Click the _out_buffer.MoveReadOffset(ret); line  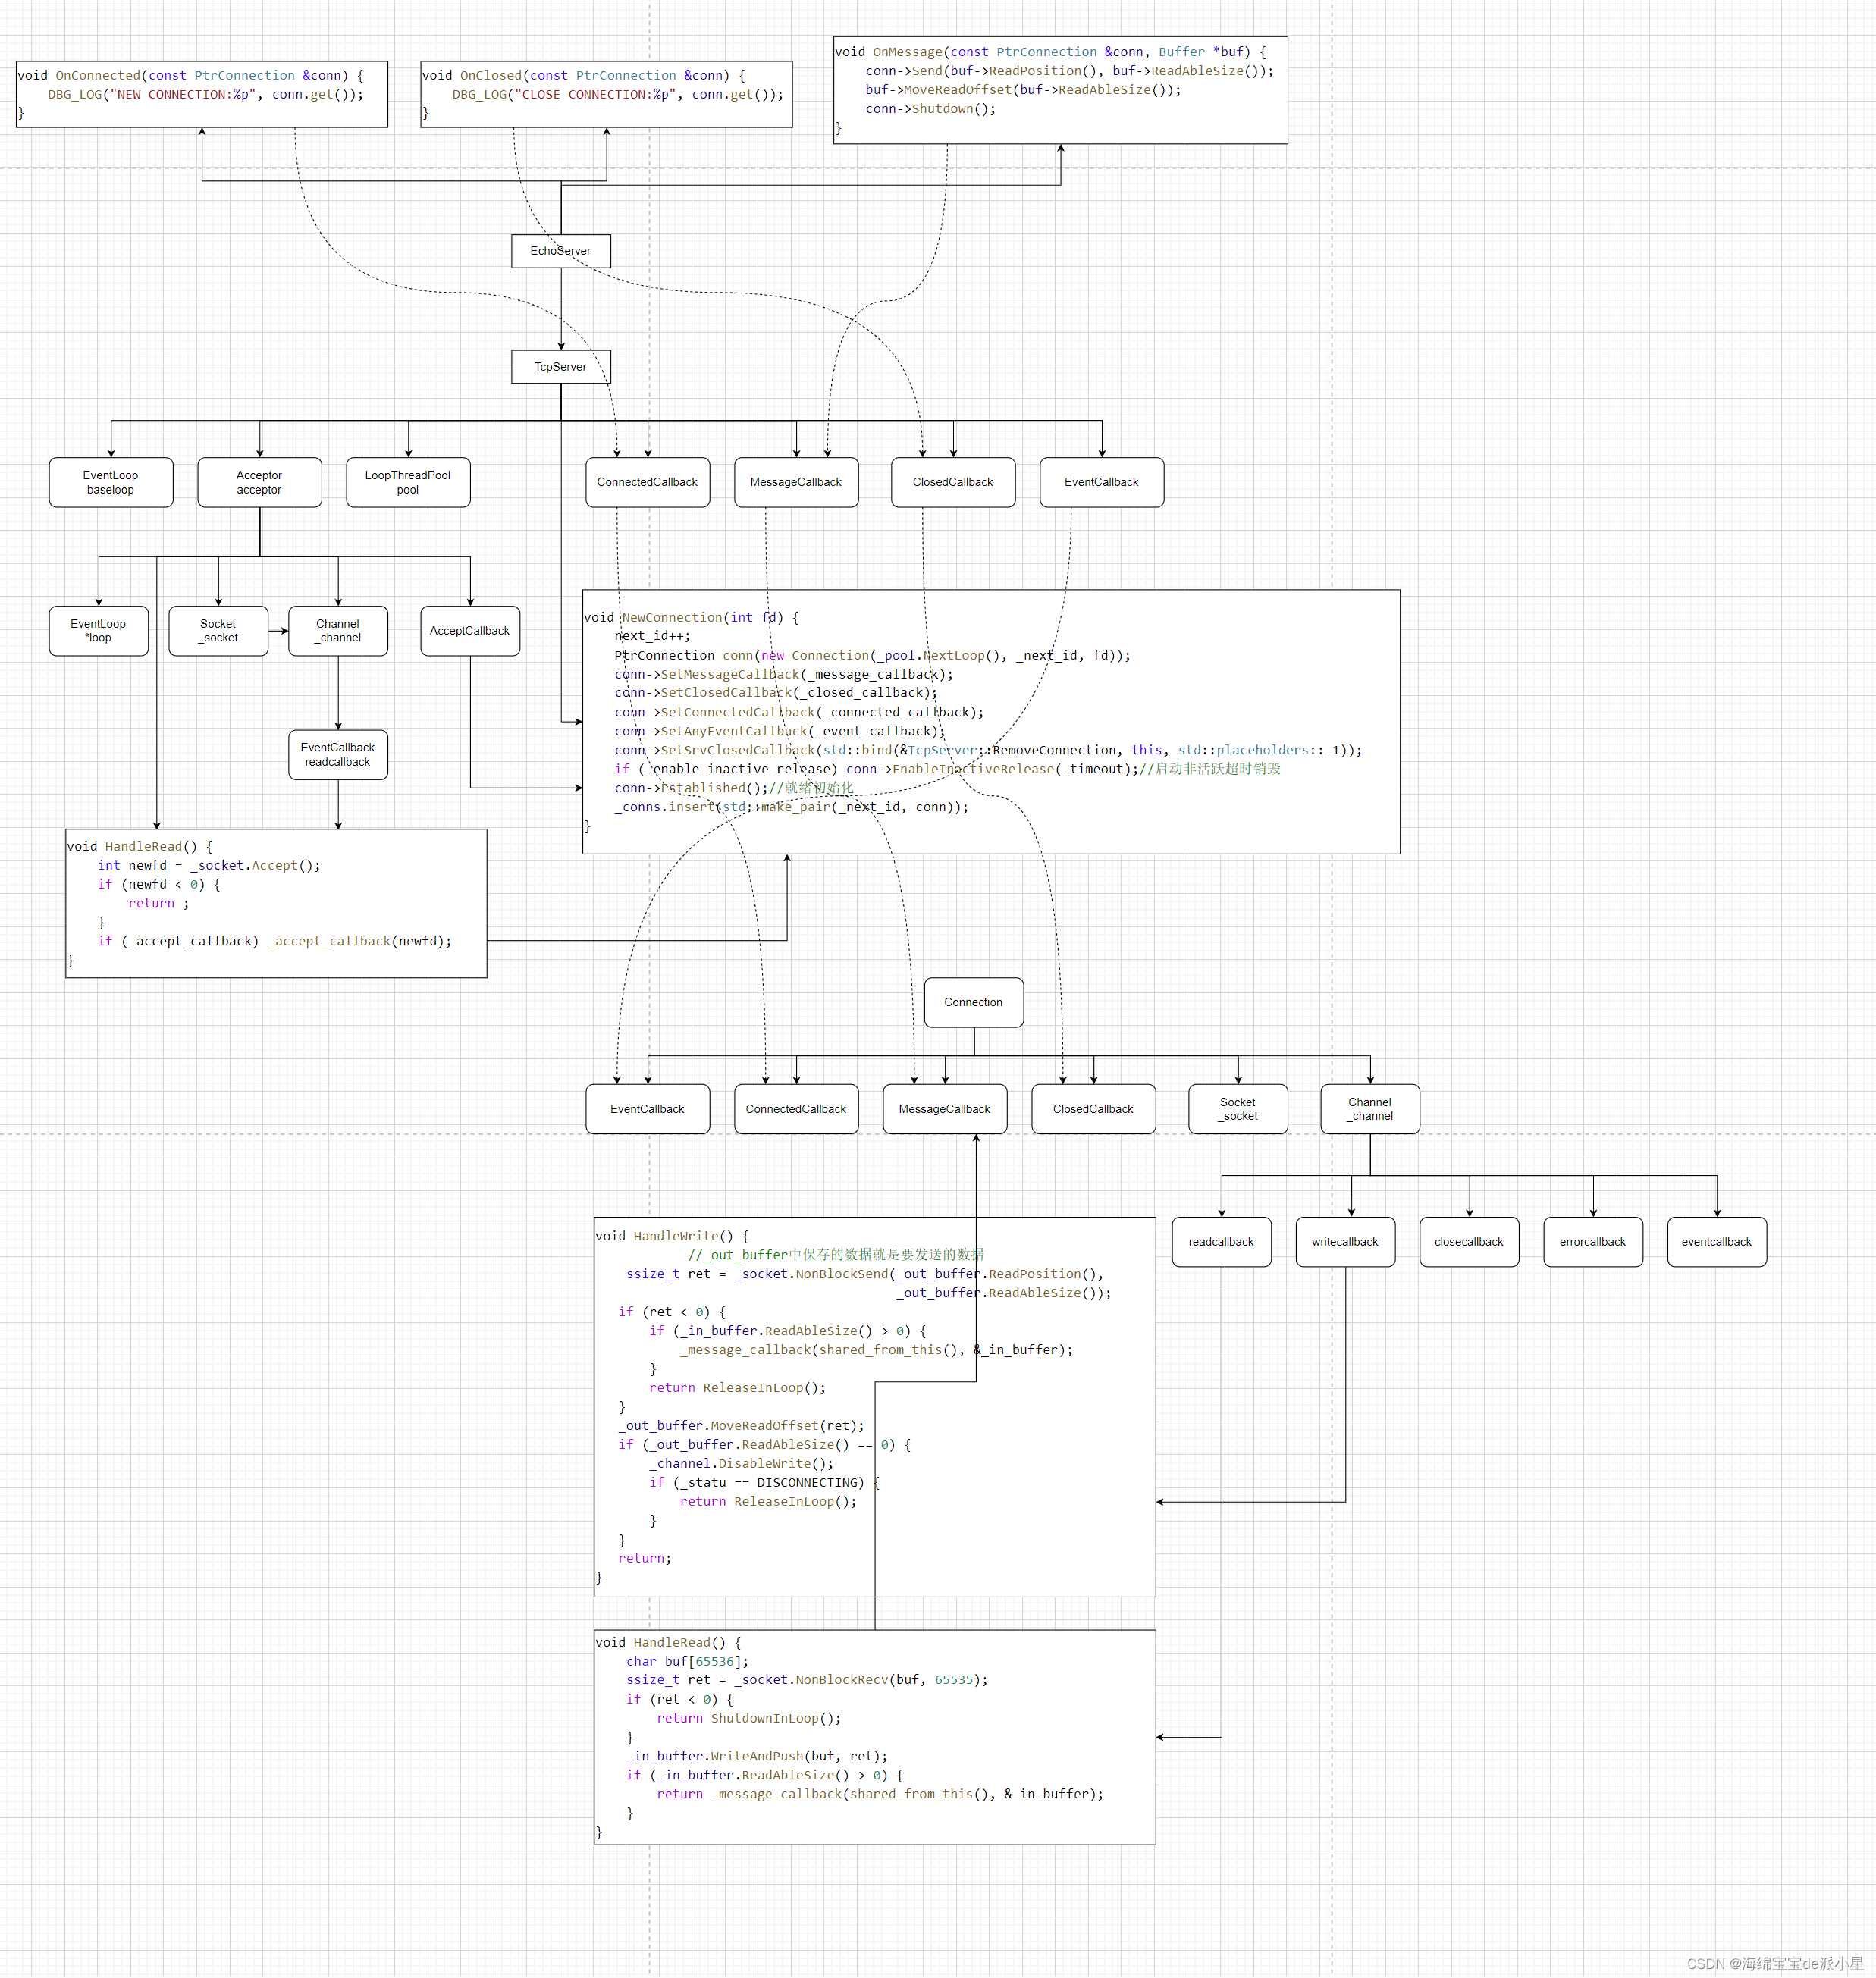[741, 1427]
